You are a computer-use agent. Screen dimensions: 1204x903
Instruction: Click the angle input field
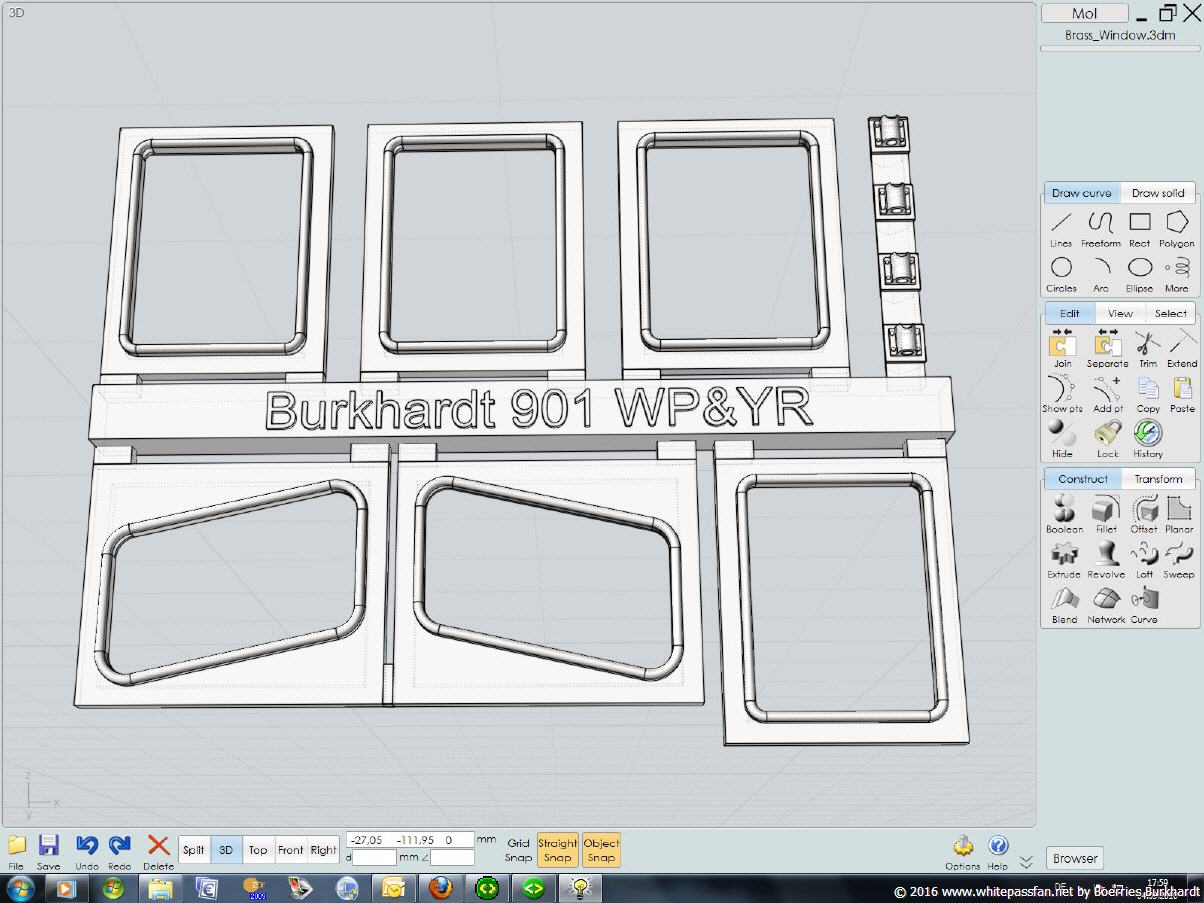[452, 857]
